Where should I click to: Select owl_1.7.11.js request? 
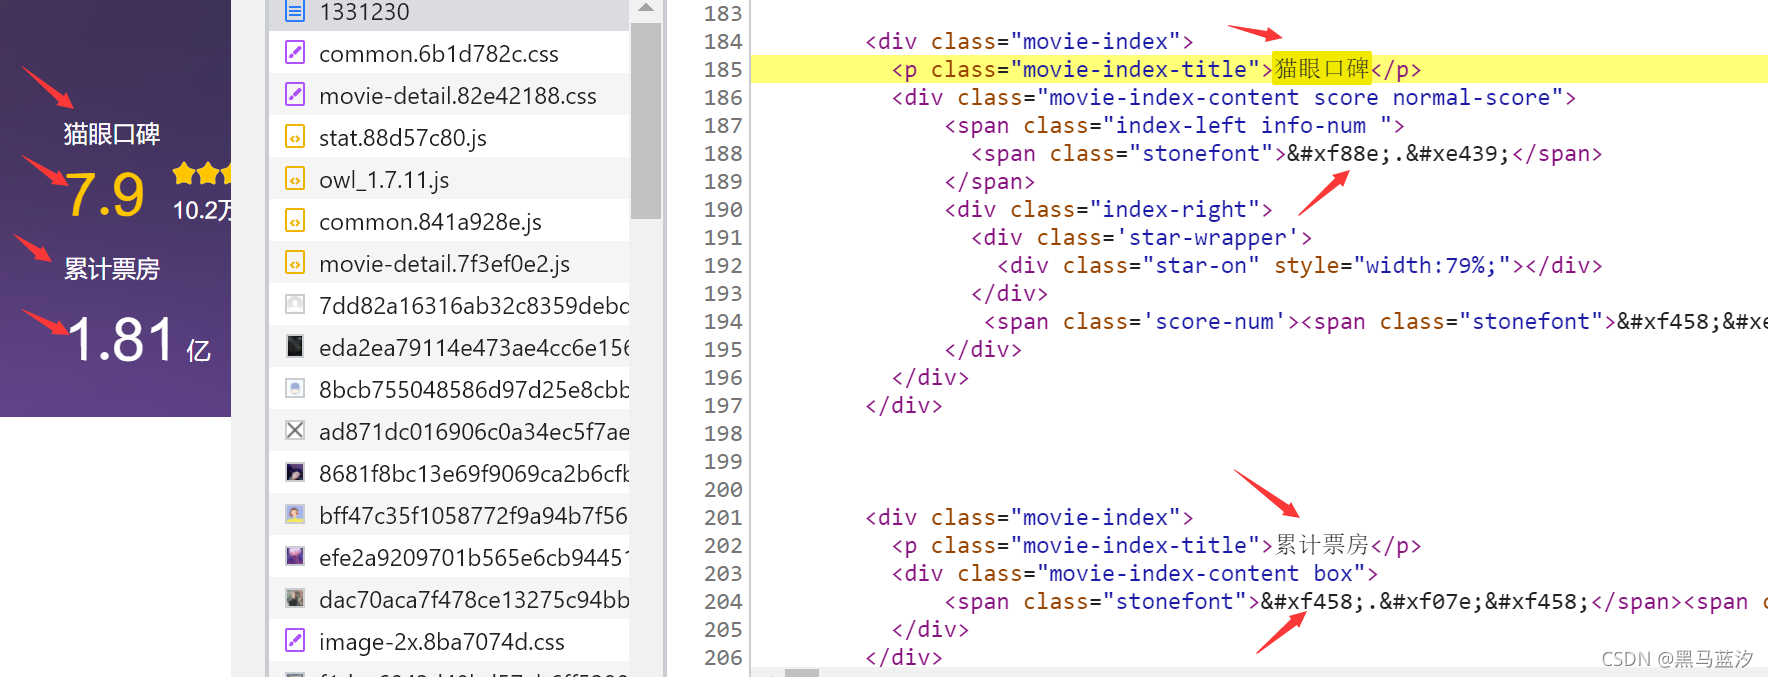click(449, 179)
